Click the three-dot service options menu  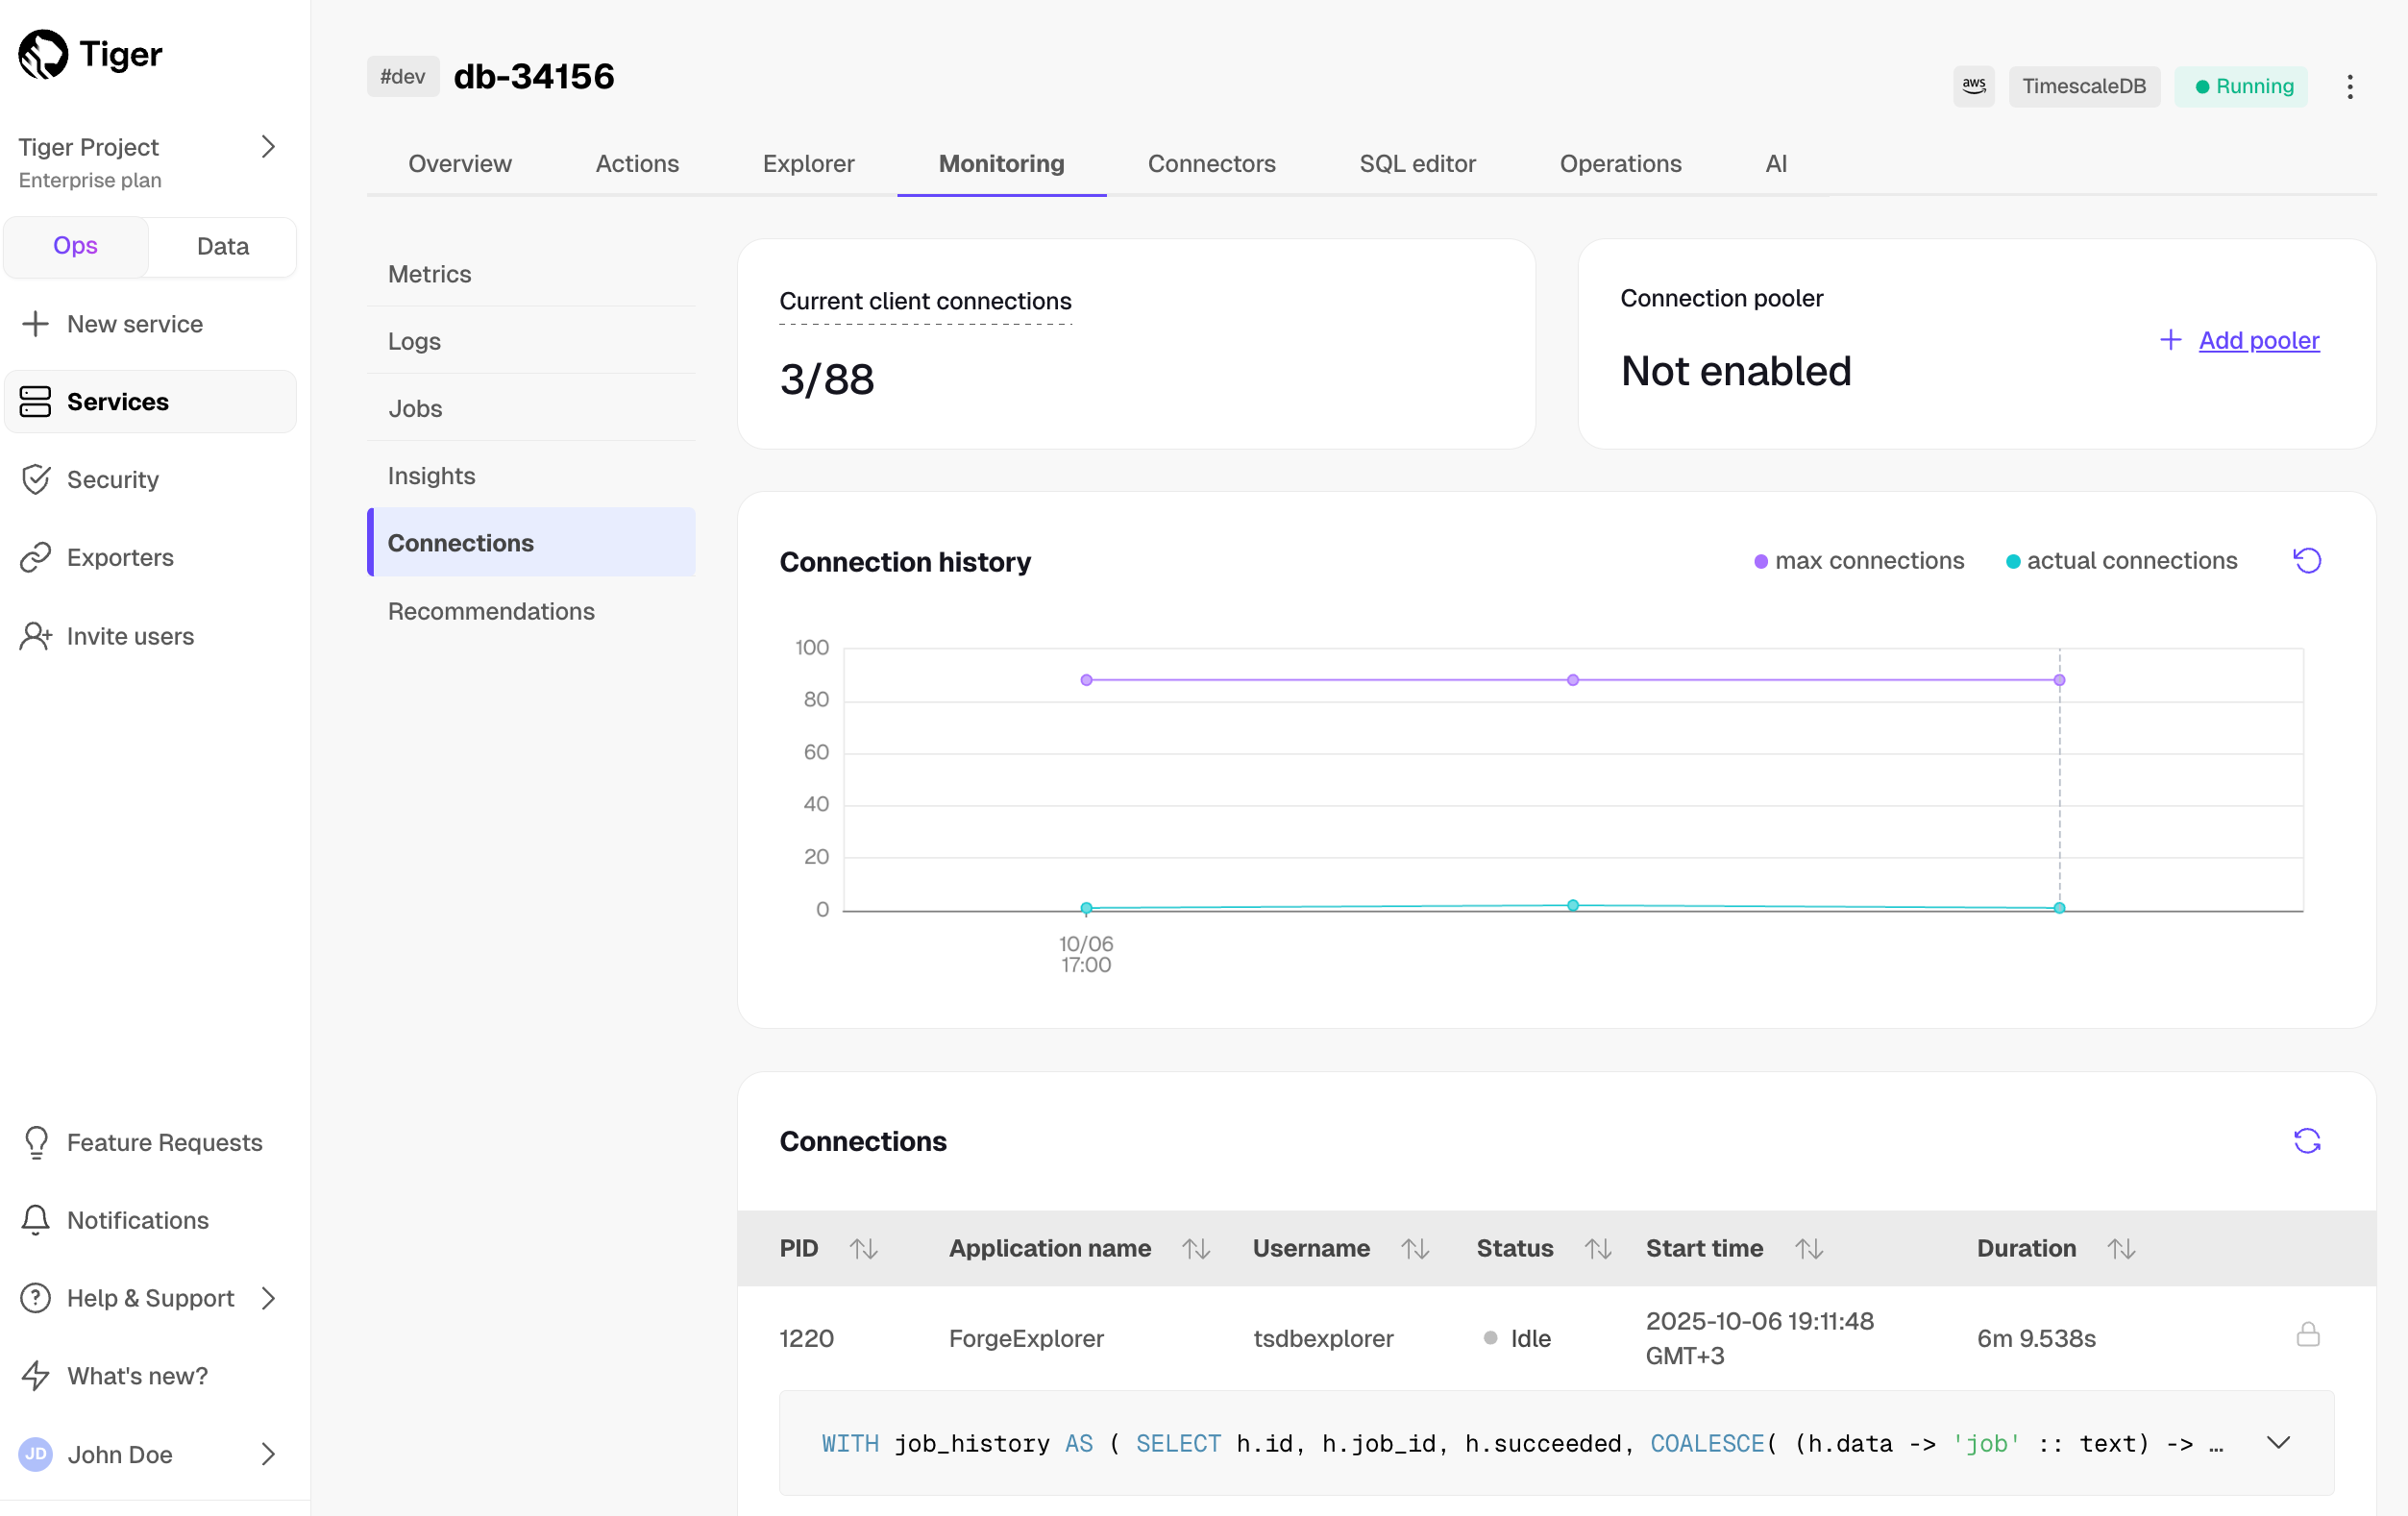pyautogui.click(x=2349, y=86)
